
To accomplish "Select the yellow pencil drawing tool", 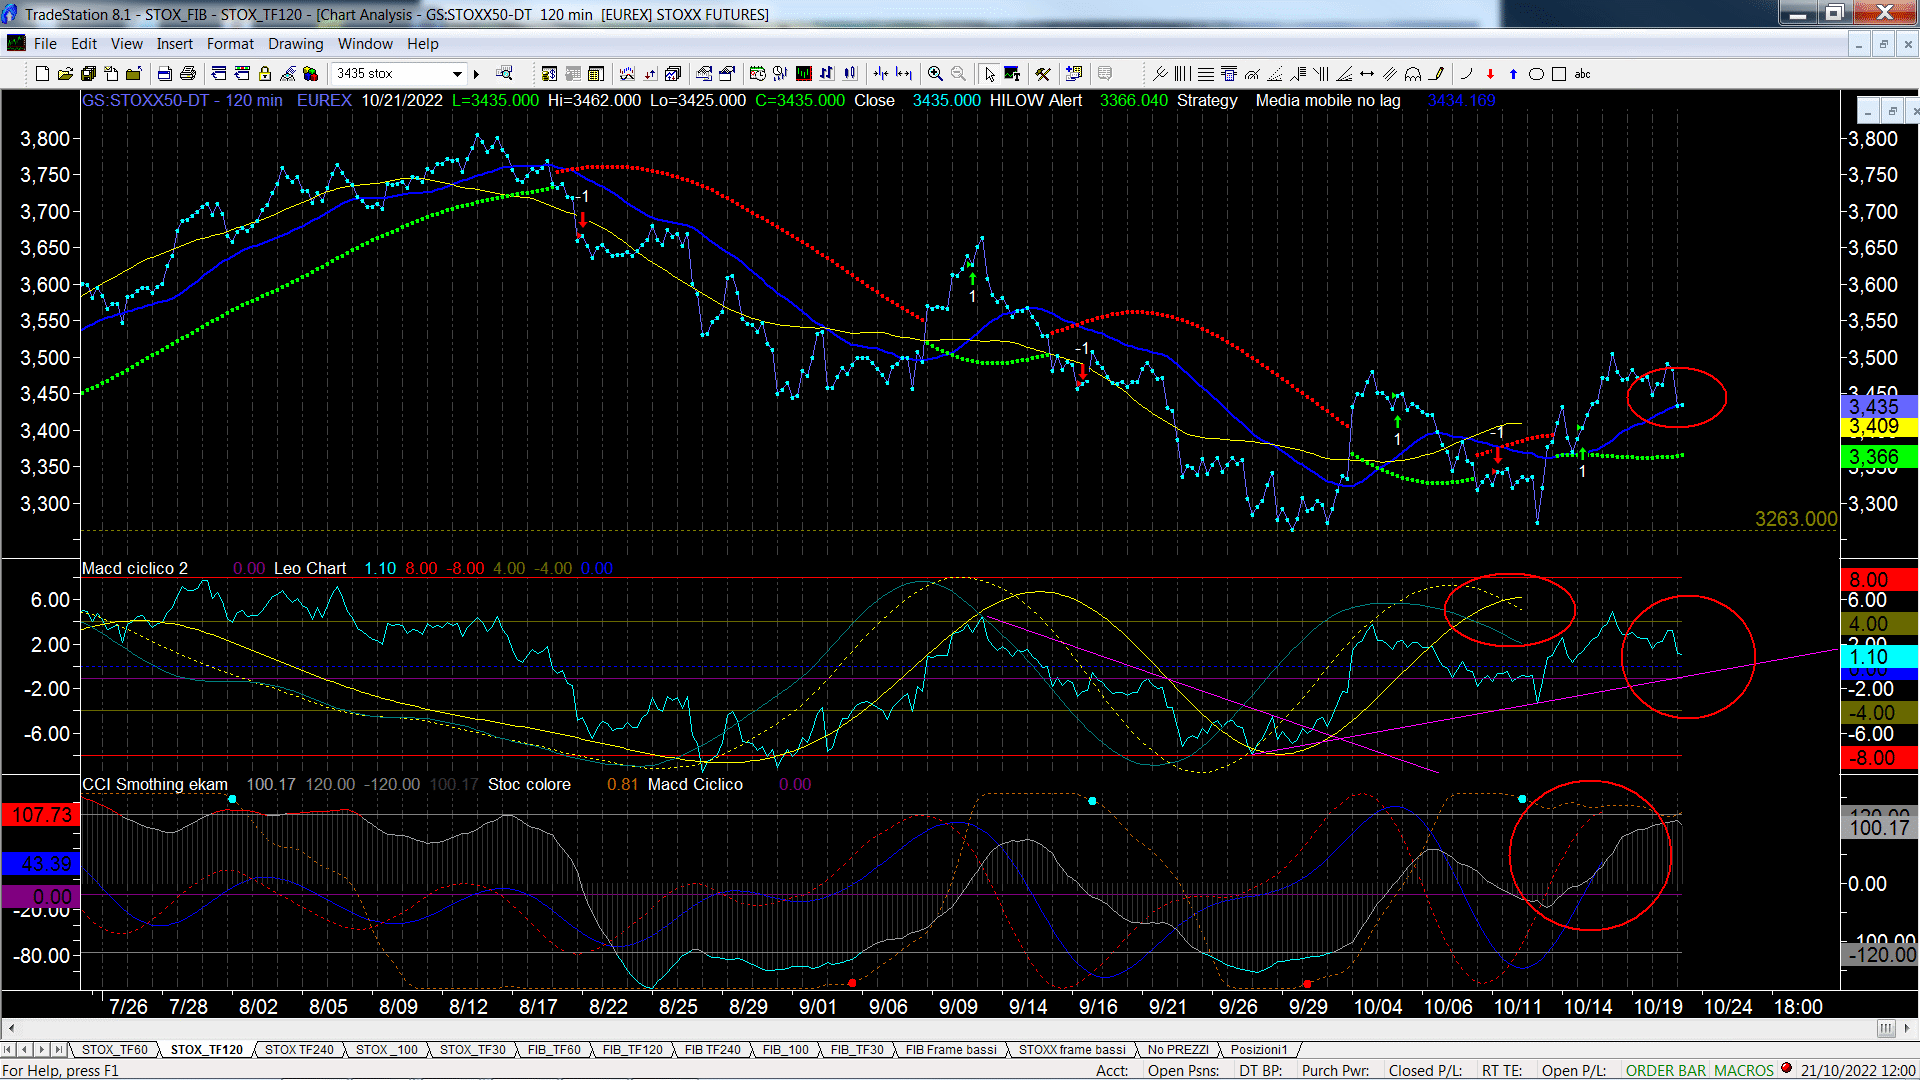I will click(x=1437, y=74).
